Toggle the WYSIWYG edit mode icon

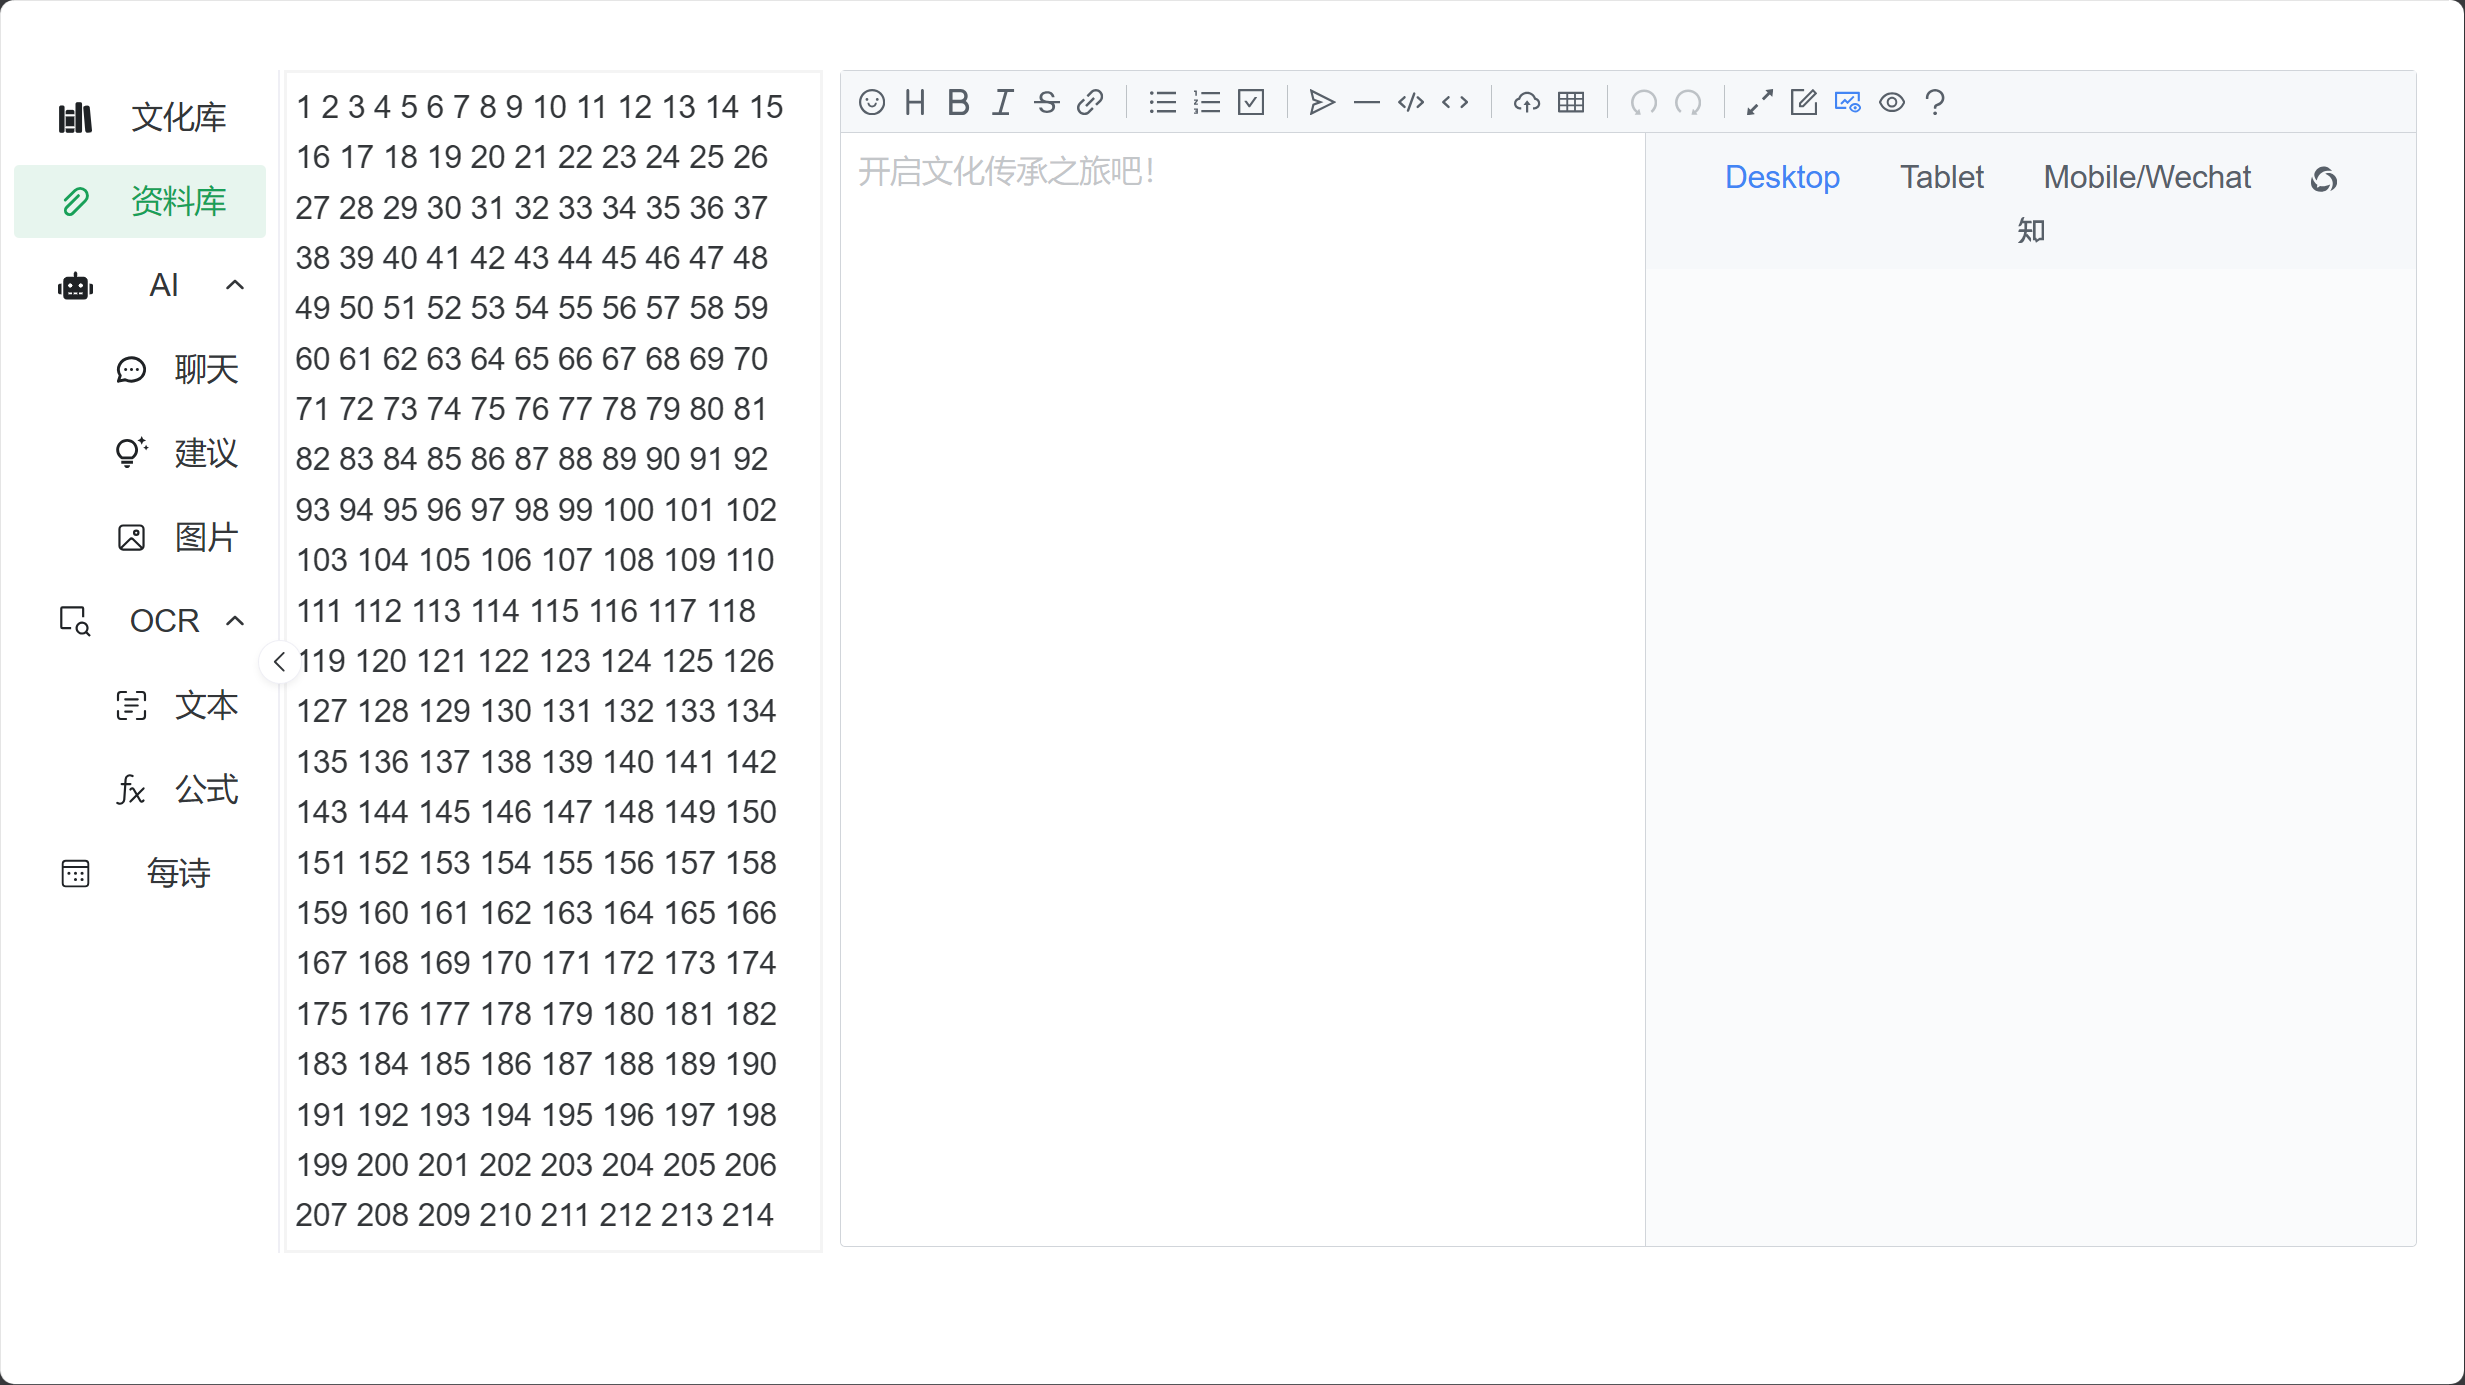1803,103
